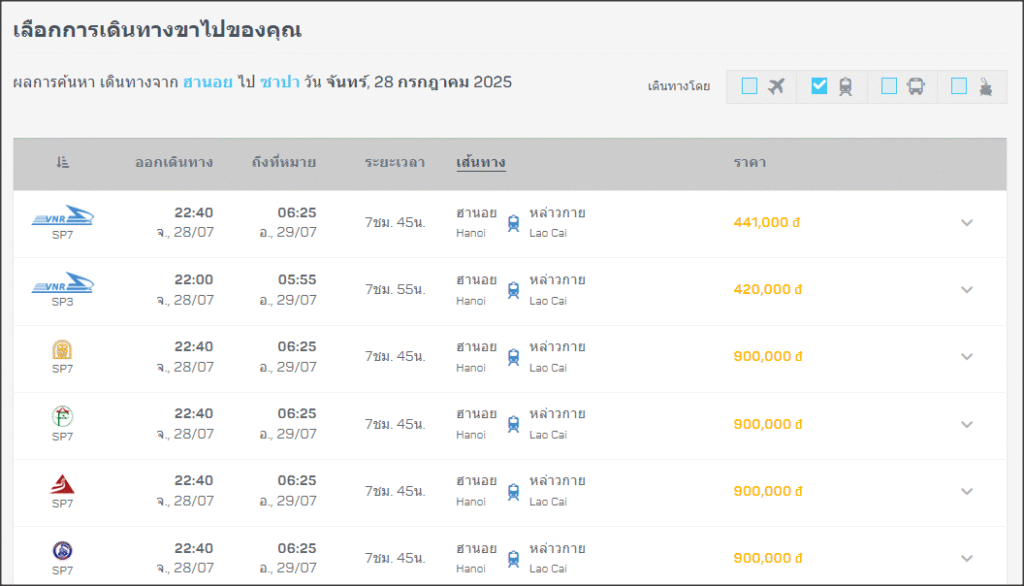Sort results by ระยะเวลา column header
This screenshot has width=1024, height=586.
[x=395, y=162]
